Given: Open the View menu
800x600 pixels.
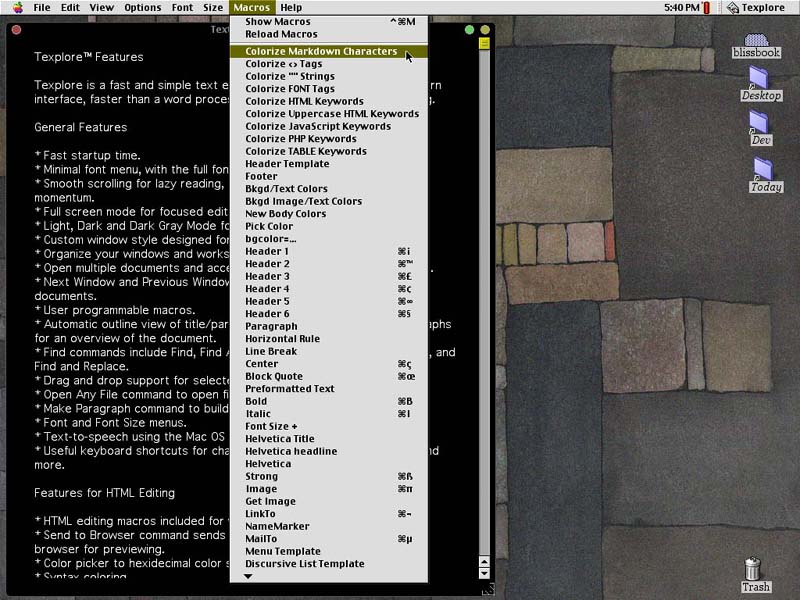Looking at the screenshot, I should pyautogui.click(x=102, y=7).
